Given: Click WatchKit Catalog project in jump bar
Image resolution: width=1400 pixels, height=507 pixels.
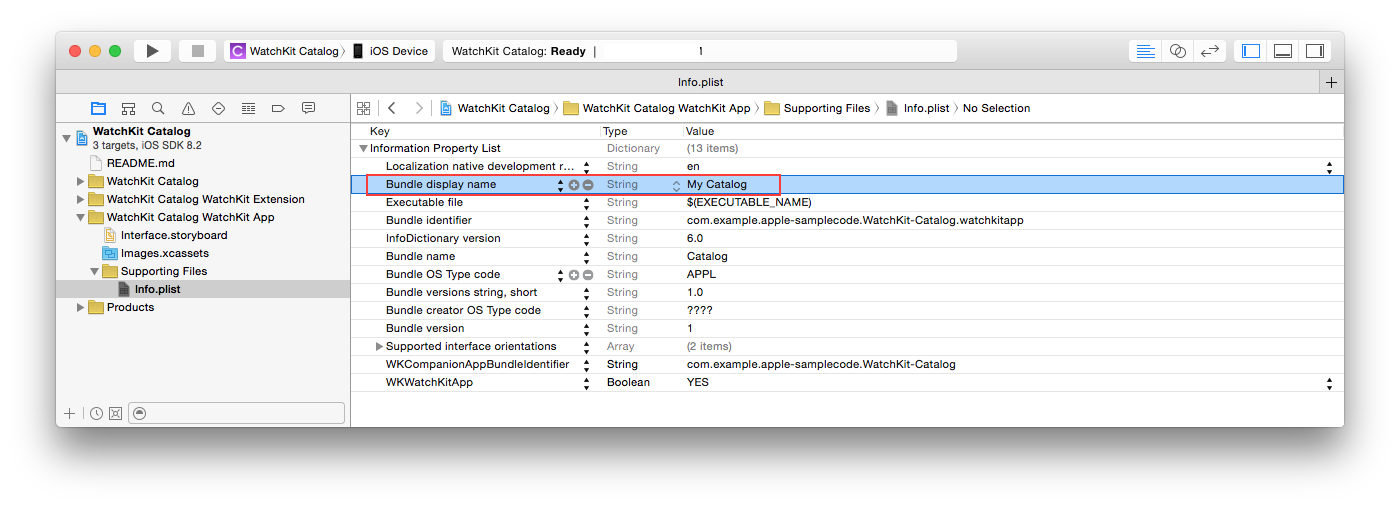Looking at the screenshot, I should coord(495,108).
